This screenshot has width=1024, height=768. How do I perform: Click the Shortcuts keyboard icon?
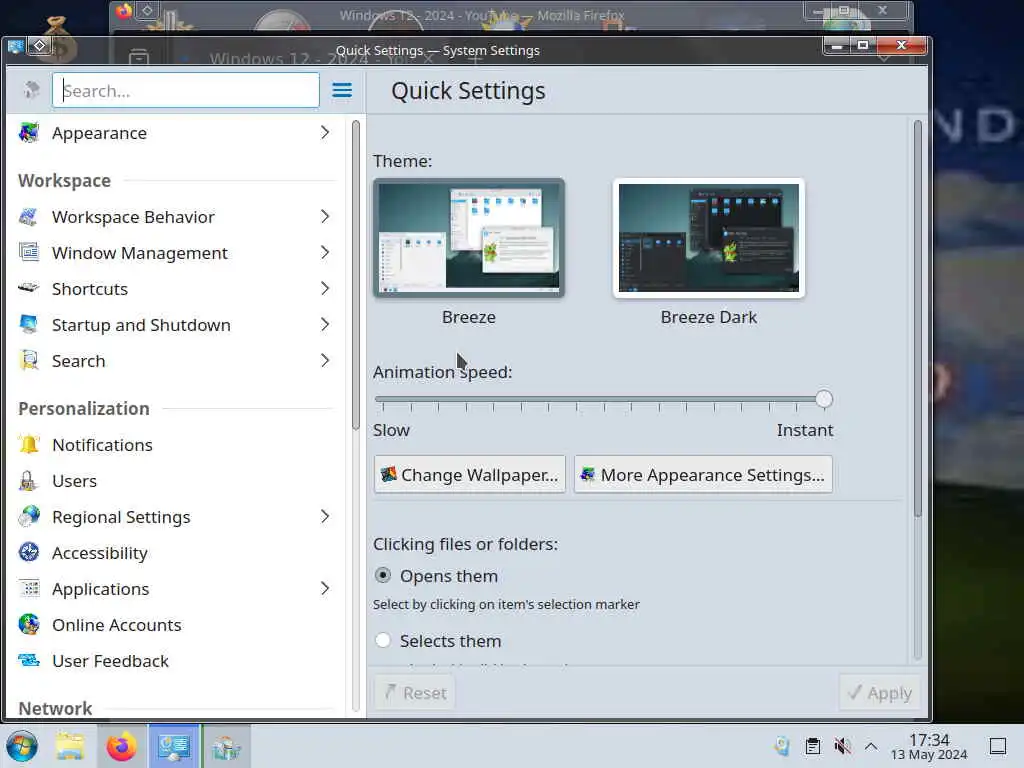pyautogui.click(x=29, y=288)
